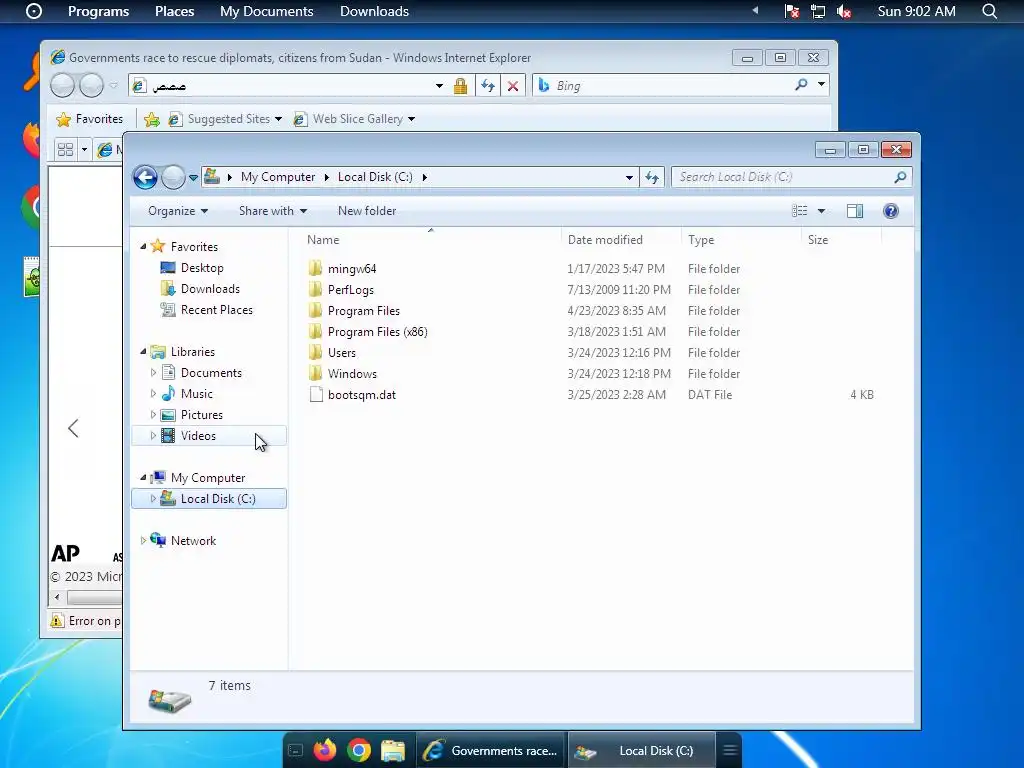The height and width of the screenshot is (768, 1024).
Task: Select the mingw64 folder icon
Action: (x=315, y=268)
